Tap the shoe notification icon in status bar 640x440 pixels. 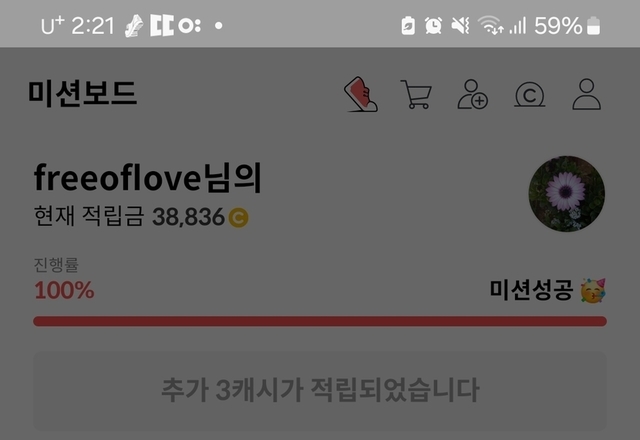(x=134, y=26)
